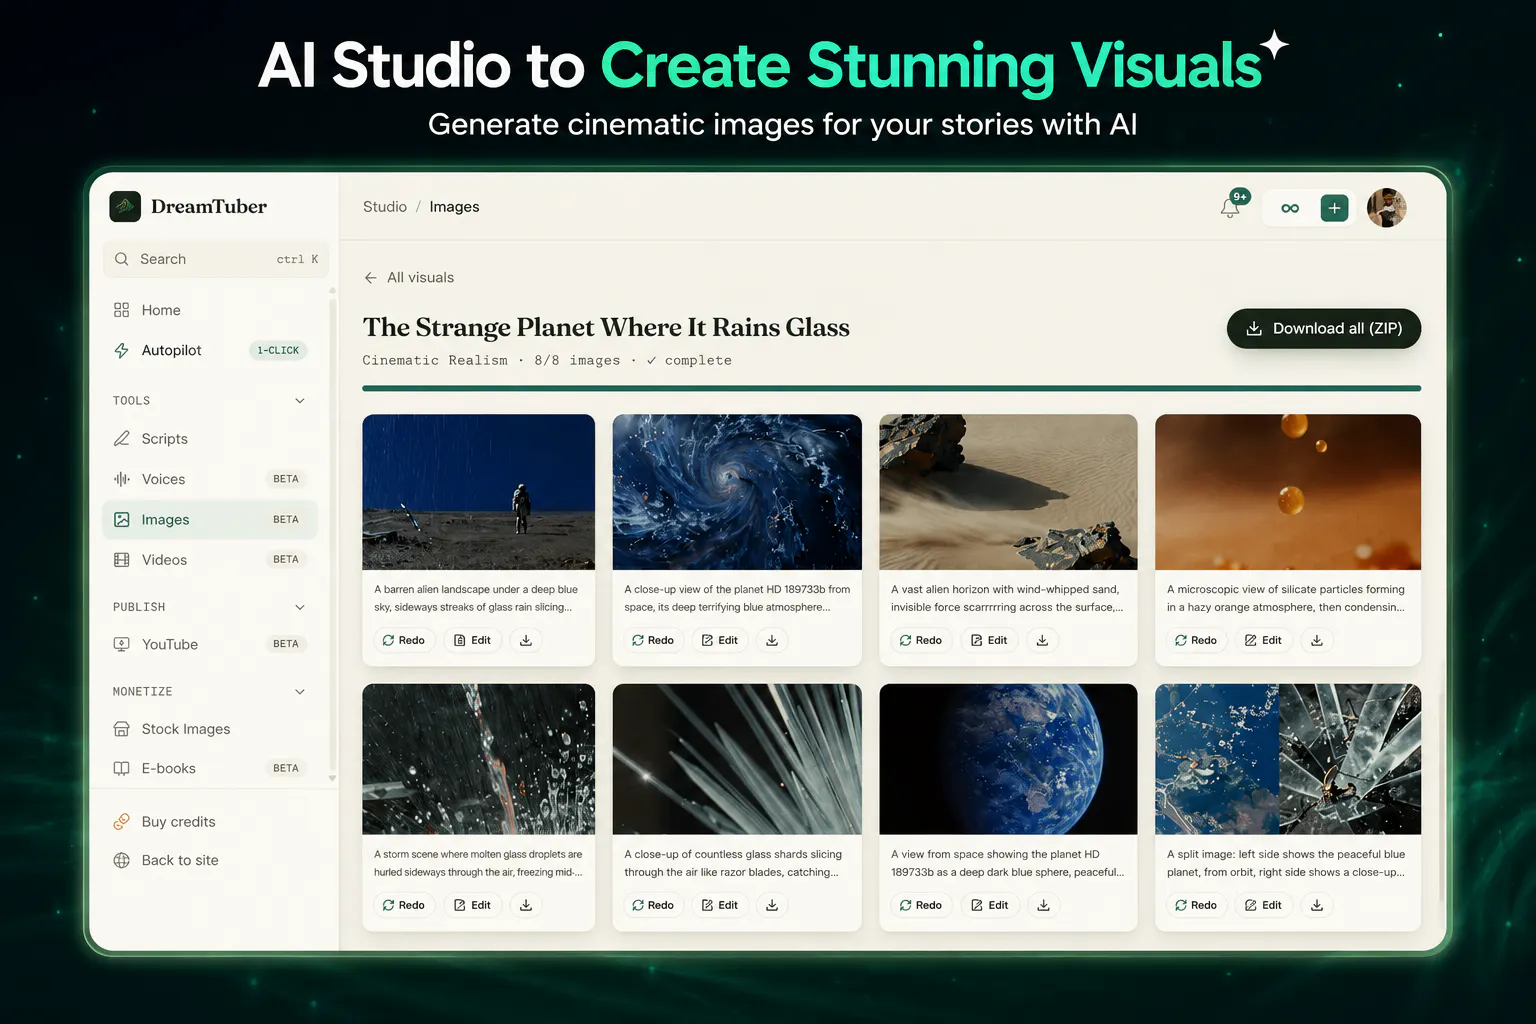Collapse the MONETIZE section chevron
The image size is (1536, 1024).
click(x=300, y=692)
